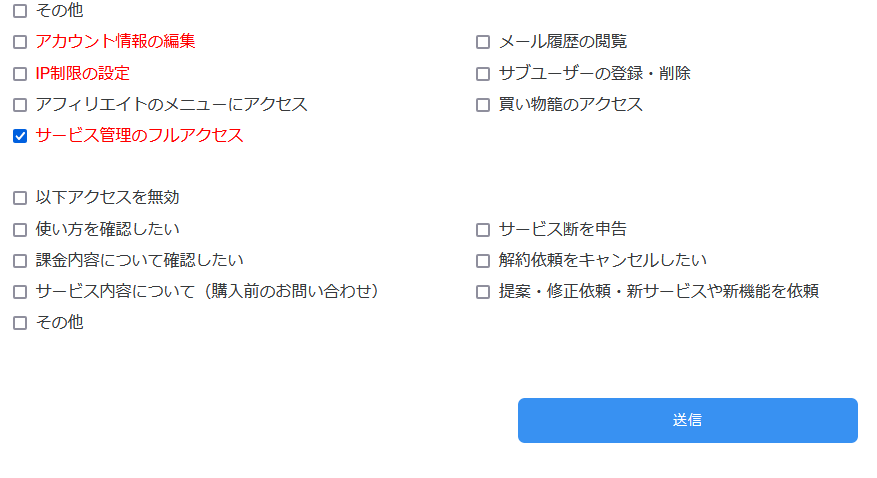
Task: Select 解約依頼をキャンセルしたい checkbox
Action: [x=483, y=260]
